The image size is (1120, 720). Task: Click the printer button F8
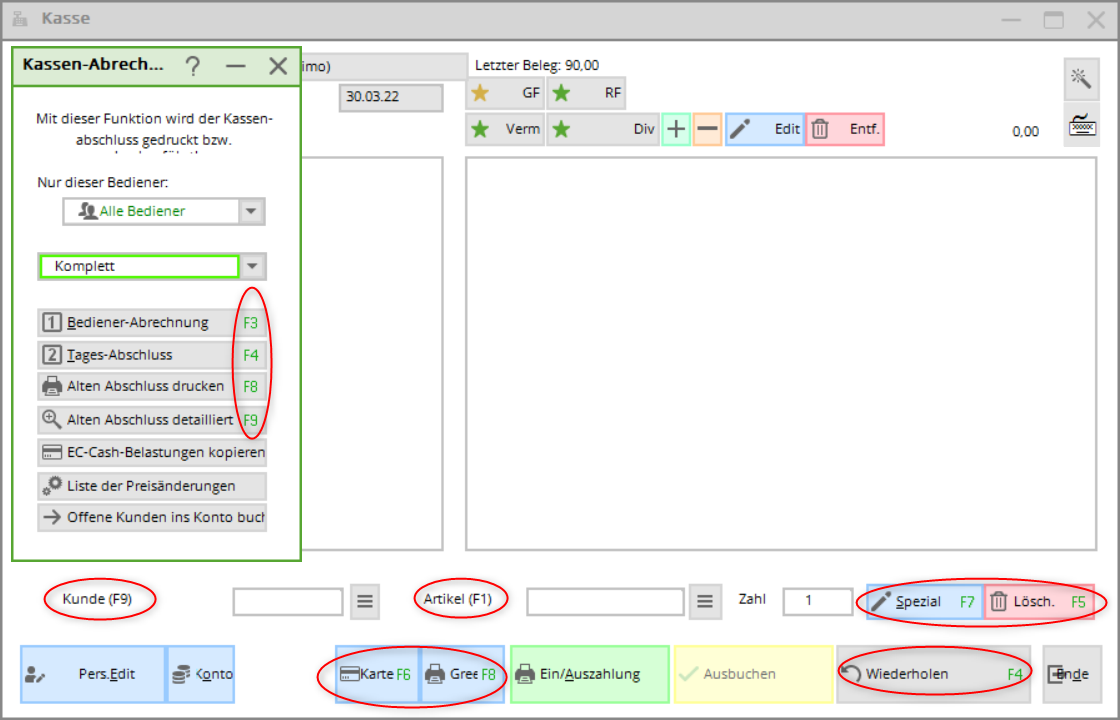[462, 674]
